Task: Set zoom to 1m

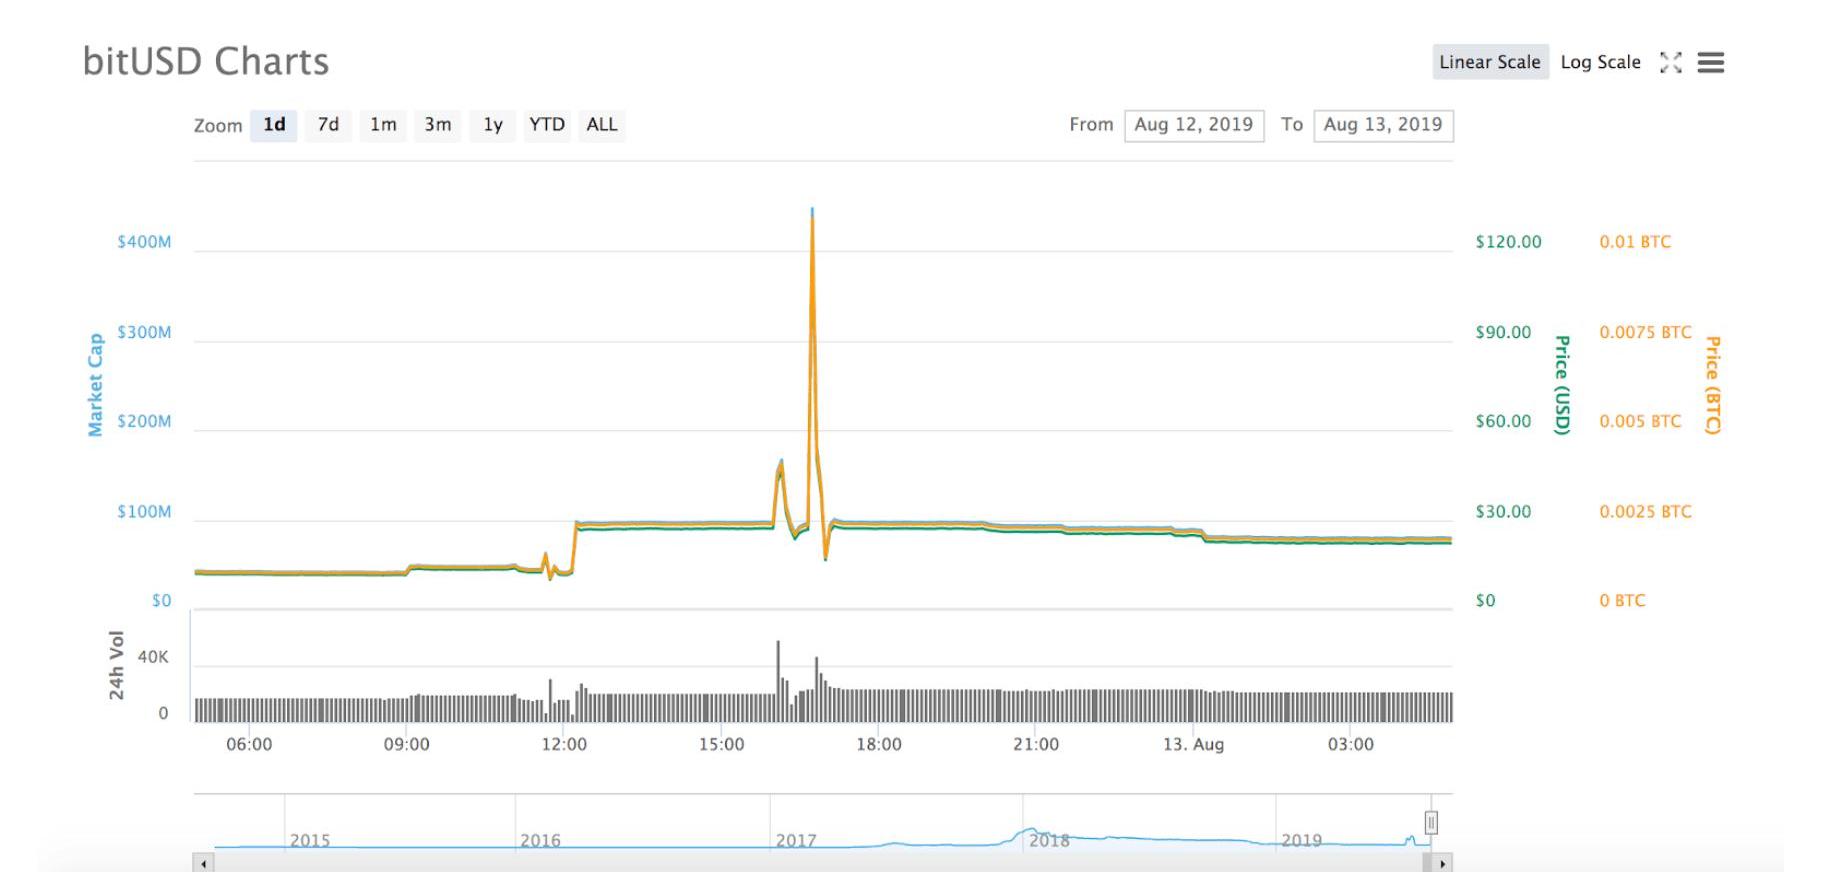Action: click(x=383, y=125)
